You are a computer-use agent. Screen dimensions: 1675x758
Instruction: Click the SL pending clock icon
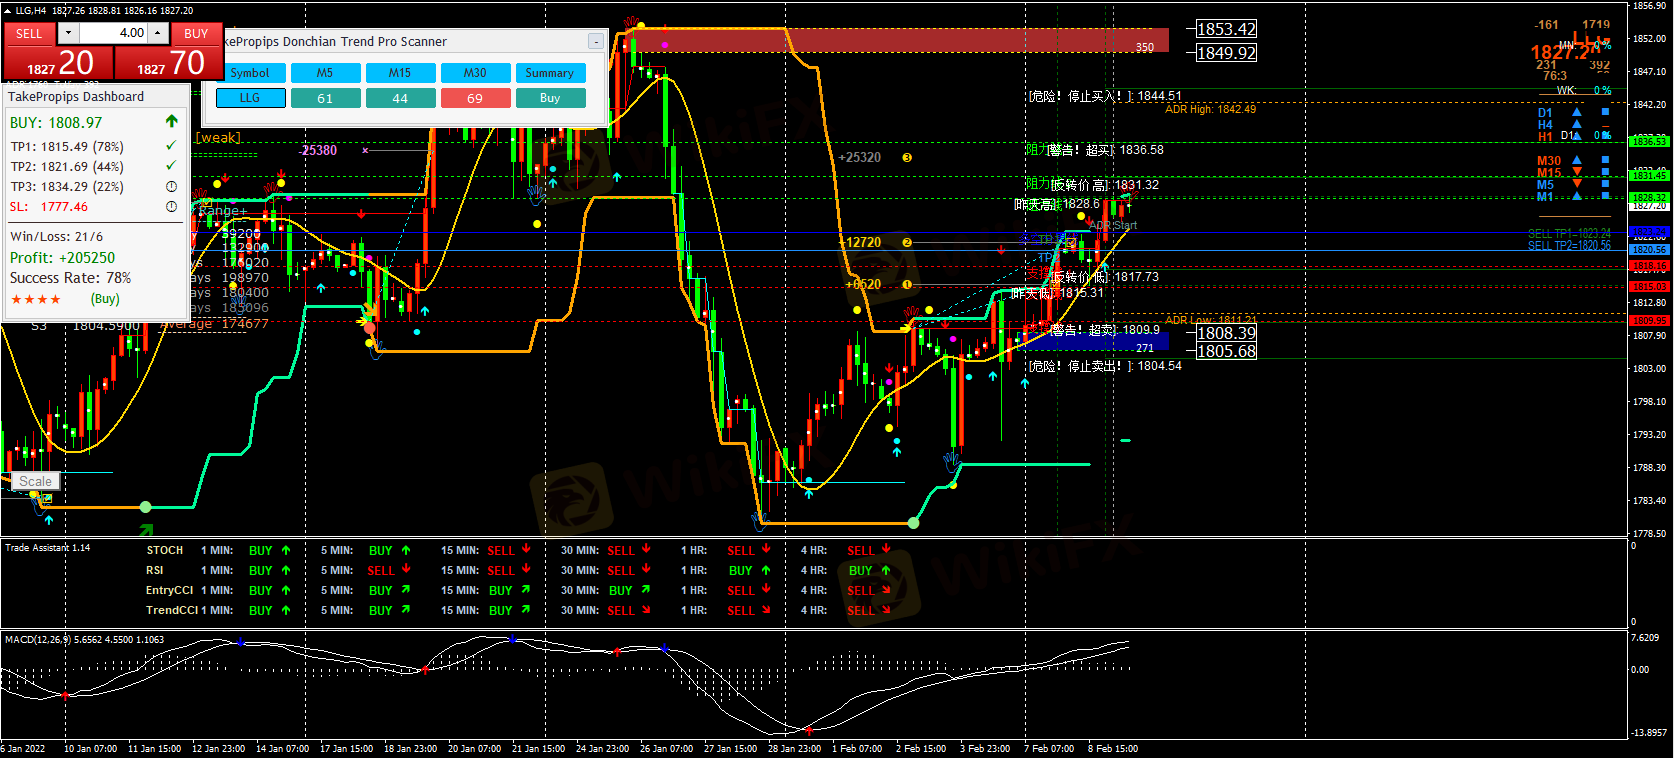click(171, 207)
